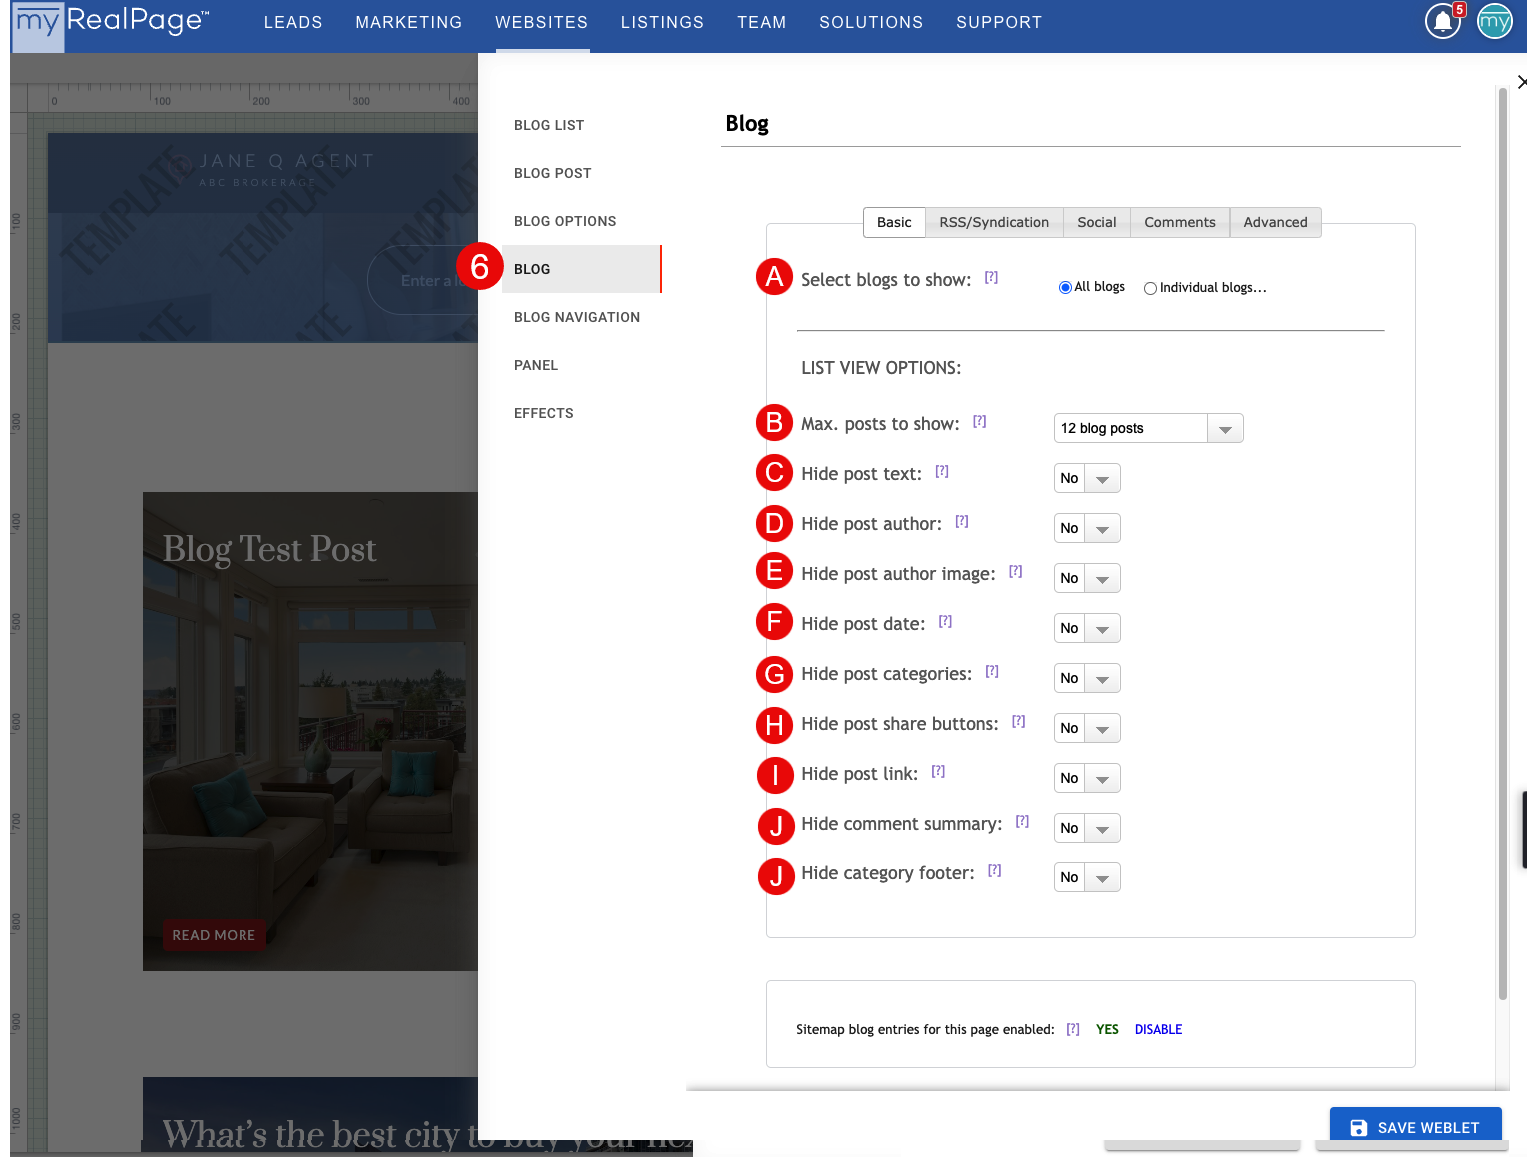Click the YES sitemap link

[1107, 1030]
